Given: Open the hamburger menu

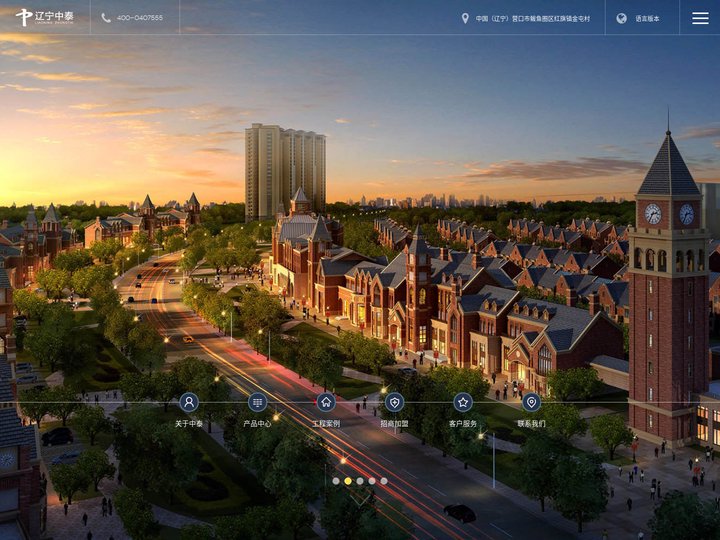Looking at the screenshot, I should tap(700, 18).
